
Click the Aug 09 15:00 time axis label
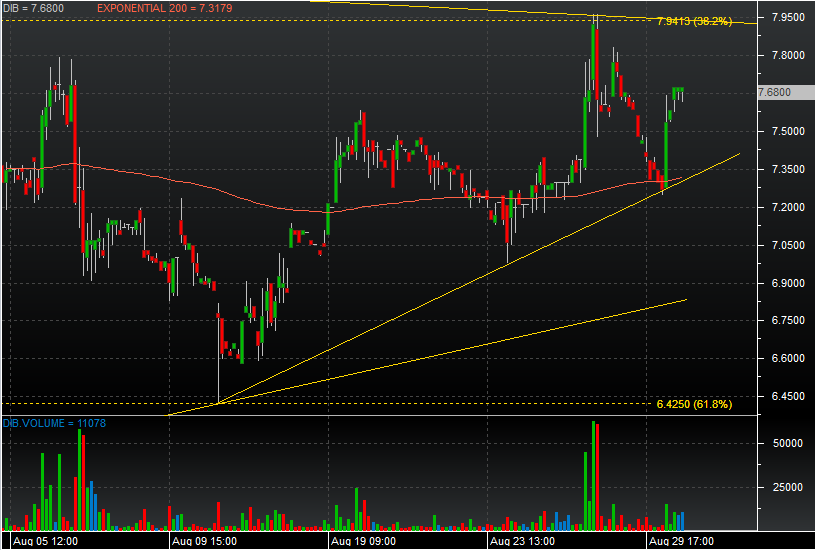coord(203,540)
